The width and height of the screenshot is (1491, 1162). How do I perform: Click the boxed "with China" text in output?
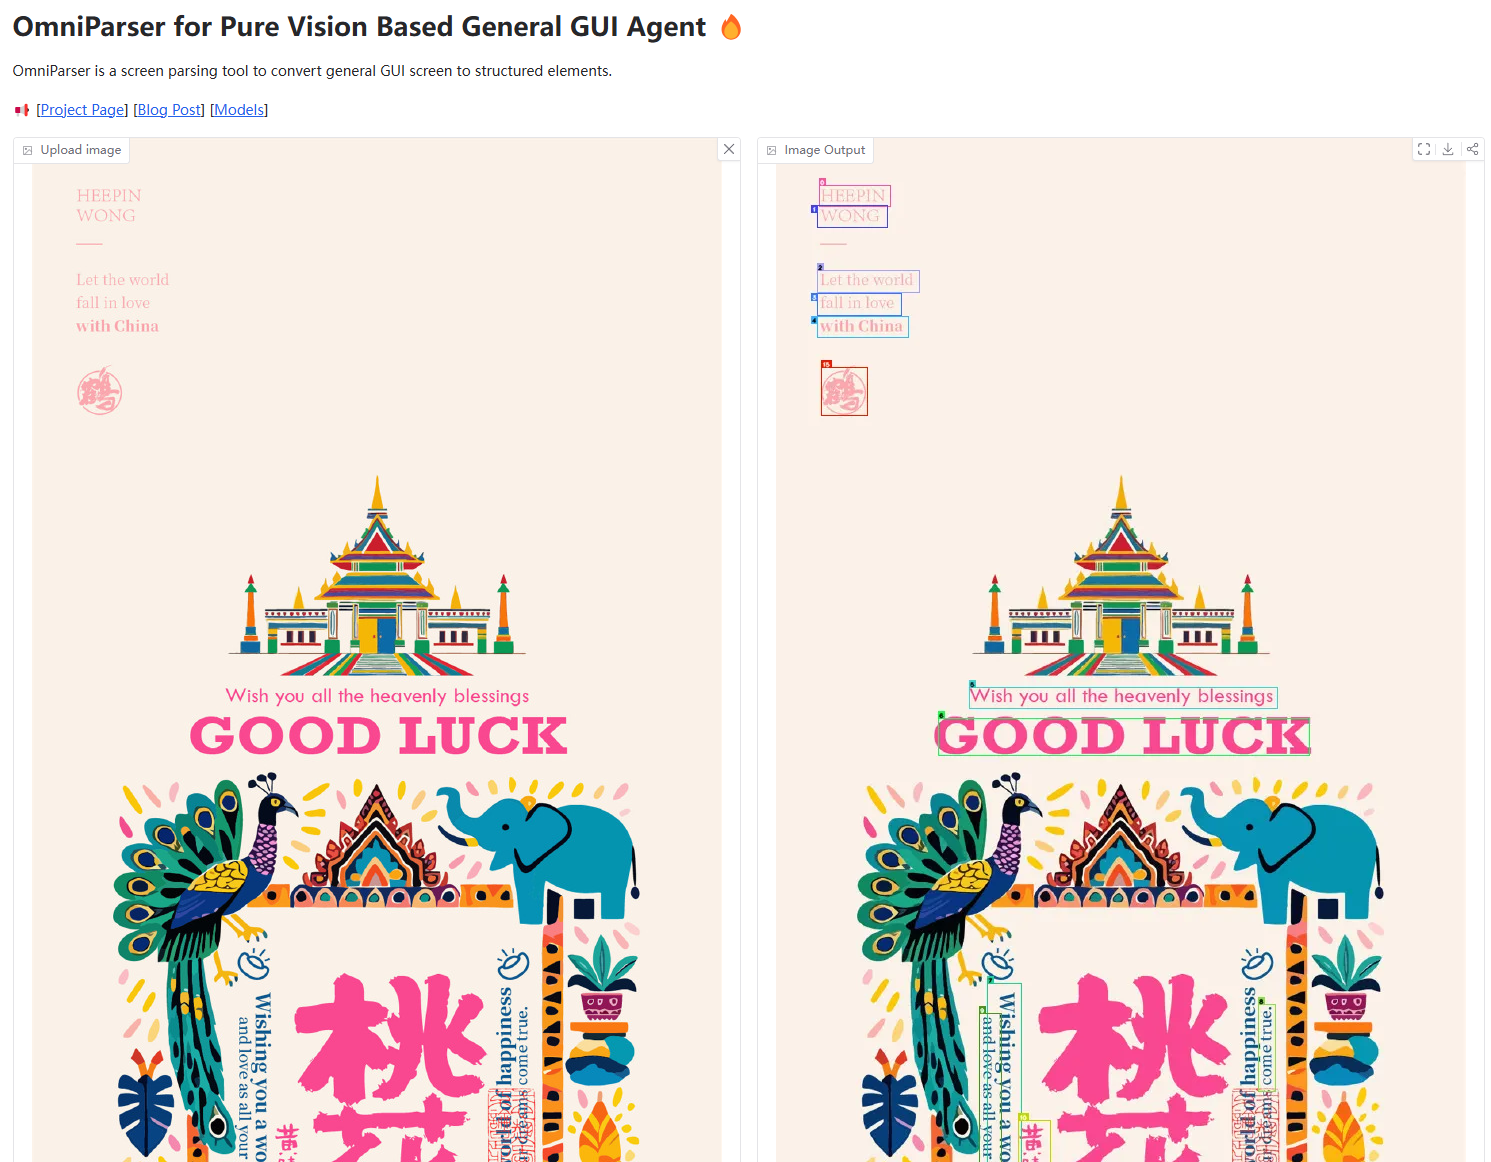tap(863, 326)
